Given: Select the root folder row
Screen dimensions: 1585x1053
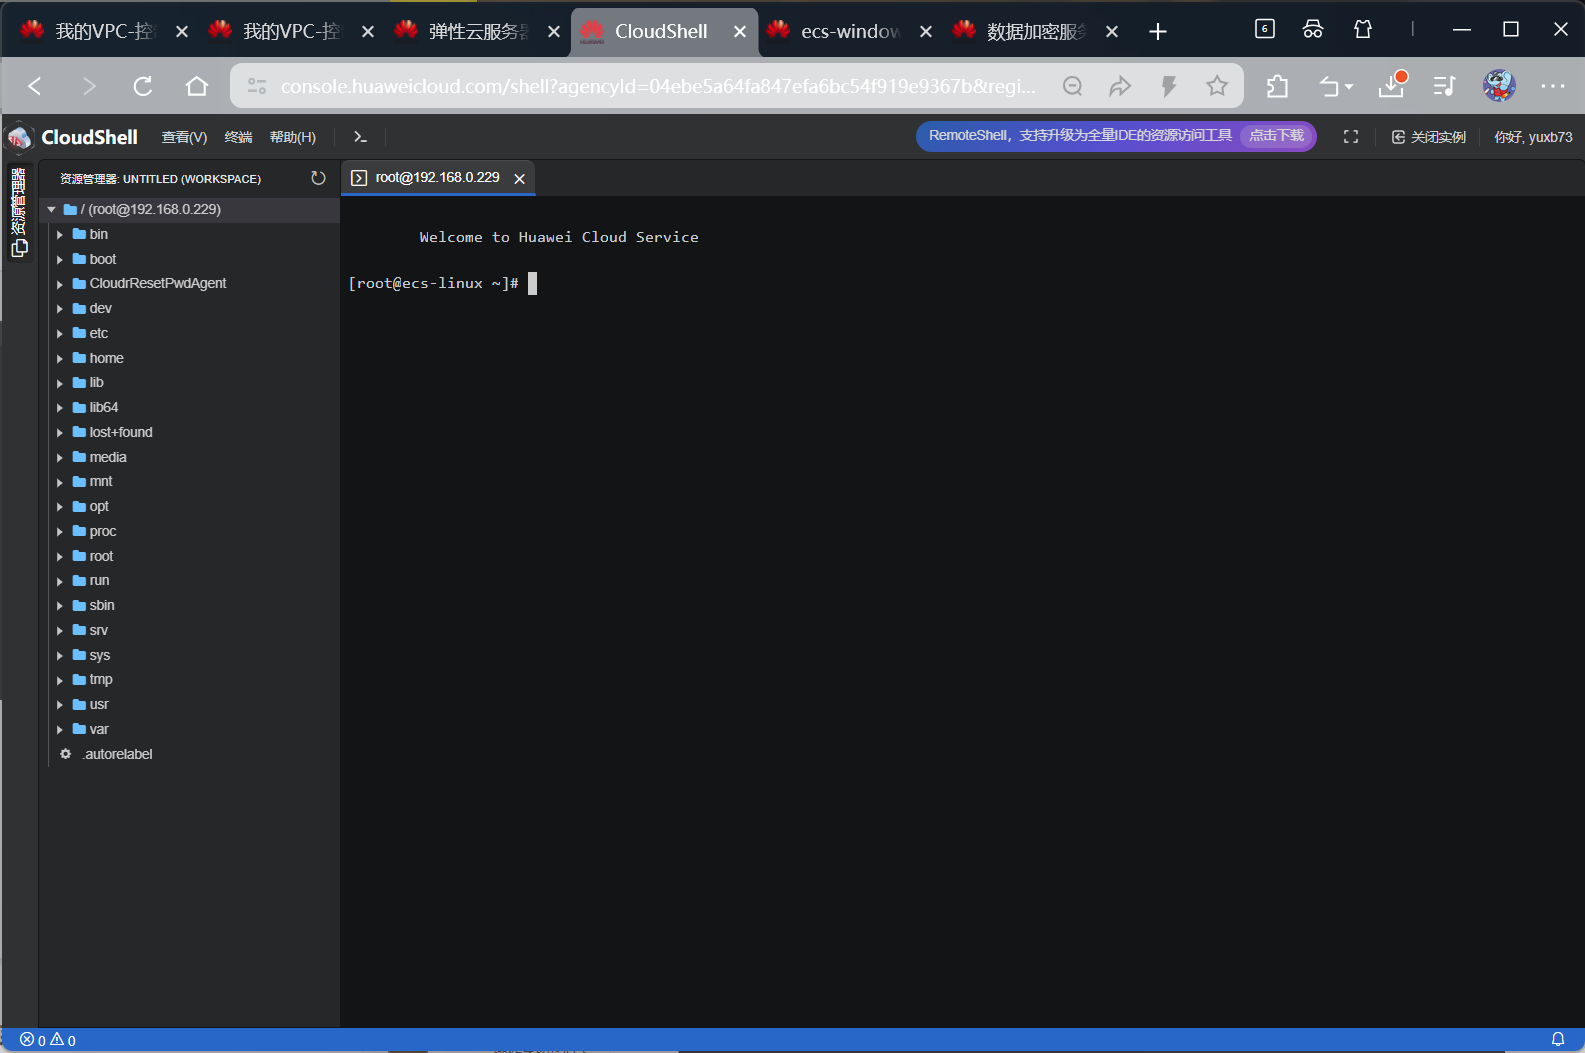Looking at the screenshot, I should [190, 556].
